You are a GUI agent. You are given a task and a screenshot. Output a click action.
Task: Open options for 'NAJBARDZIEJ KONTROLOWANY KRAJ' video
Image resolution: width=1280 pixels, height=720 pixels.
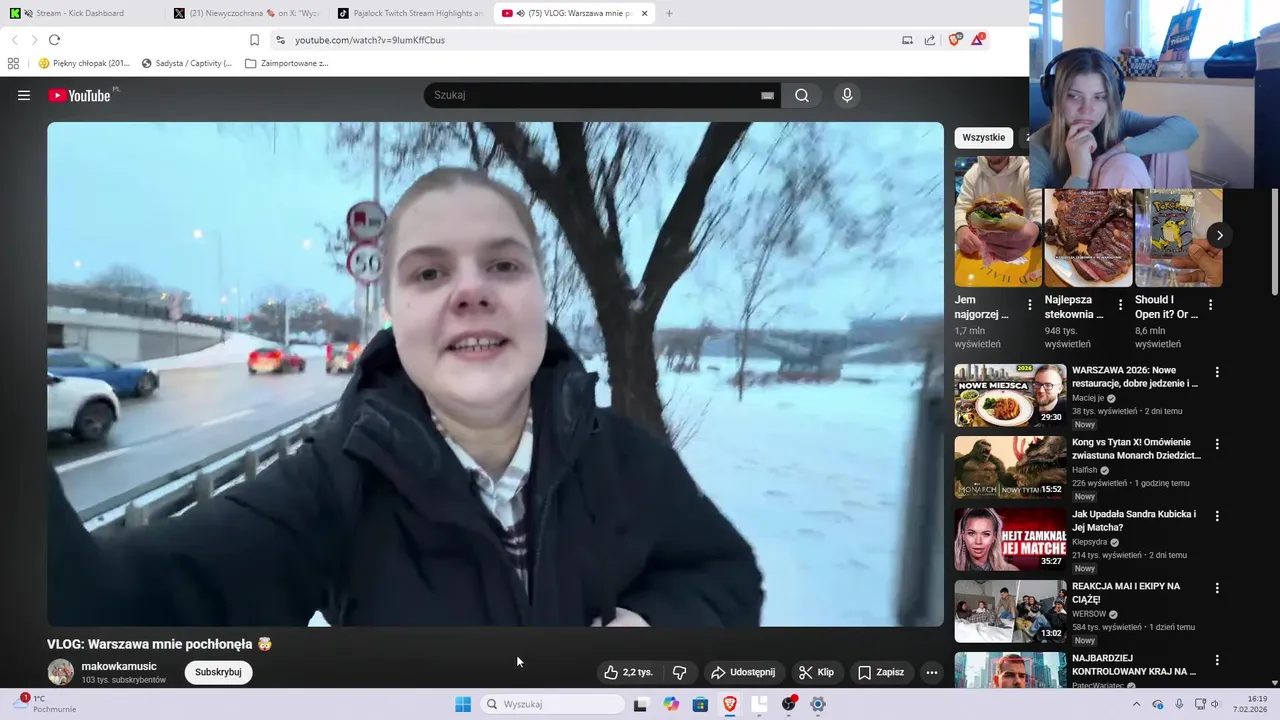(x=1217, y=660)
